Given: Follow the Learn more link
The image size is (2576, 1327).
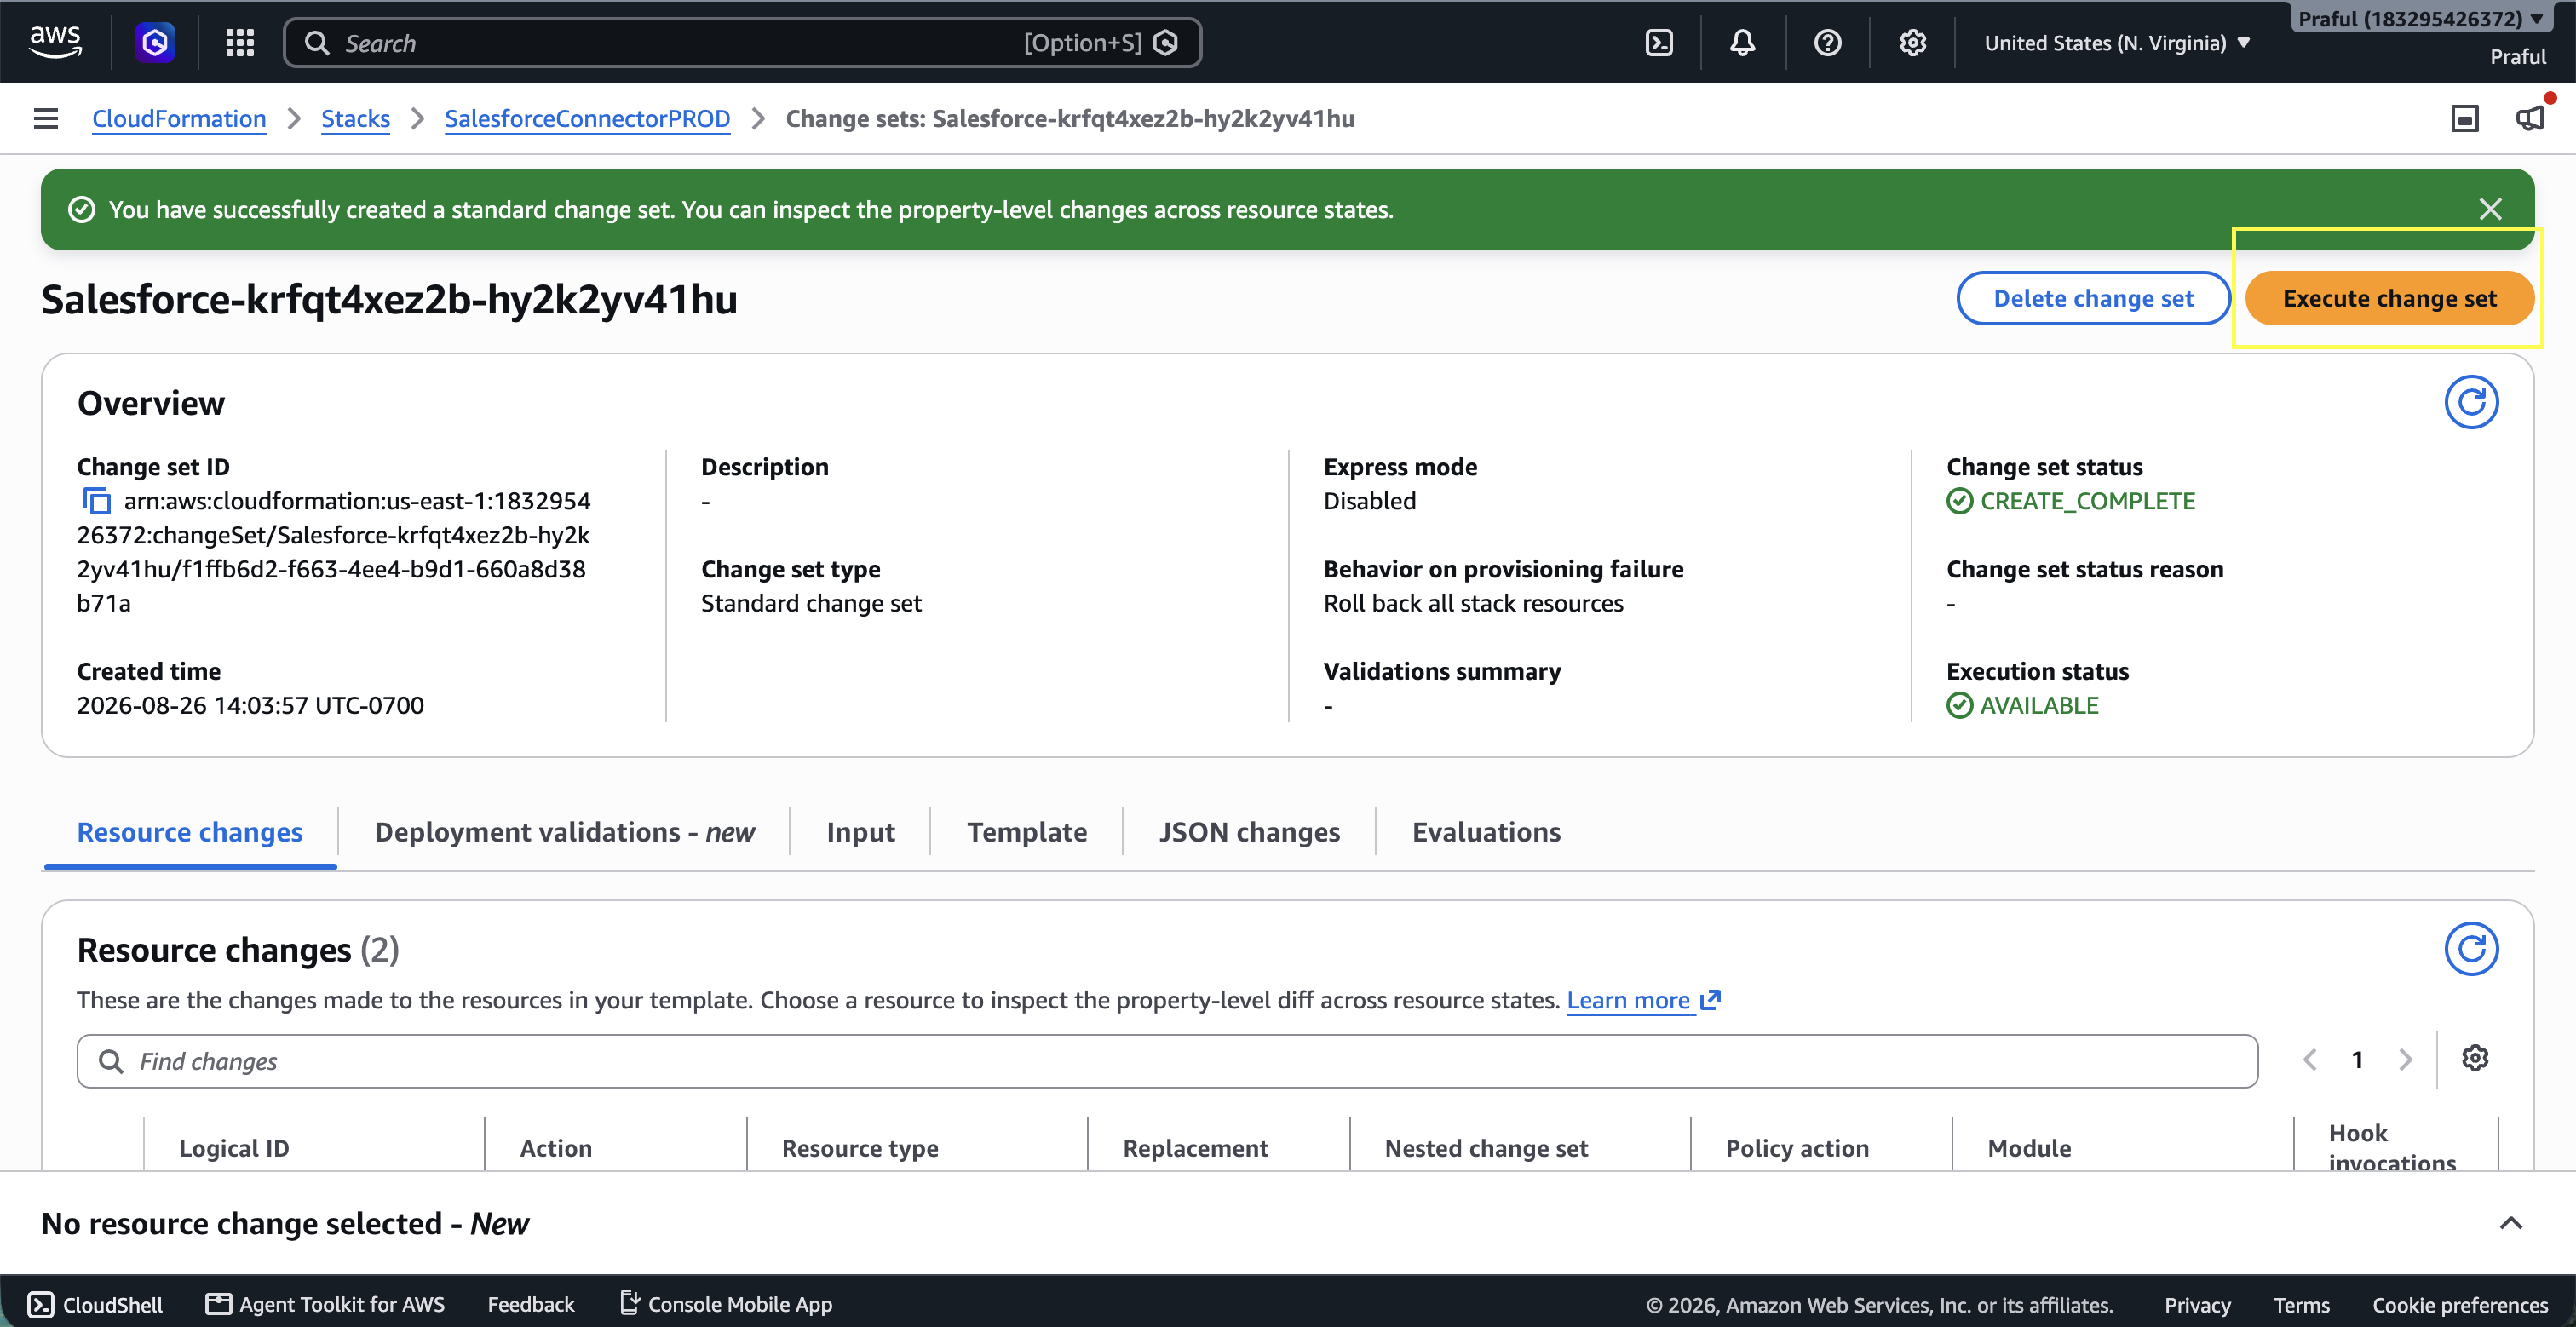Looking at the screenshot, I should (x=1644, y=1000).
